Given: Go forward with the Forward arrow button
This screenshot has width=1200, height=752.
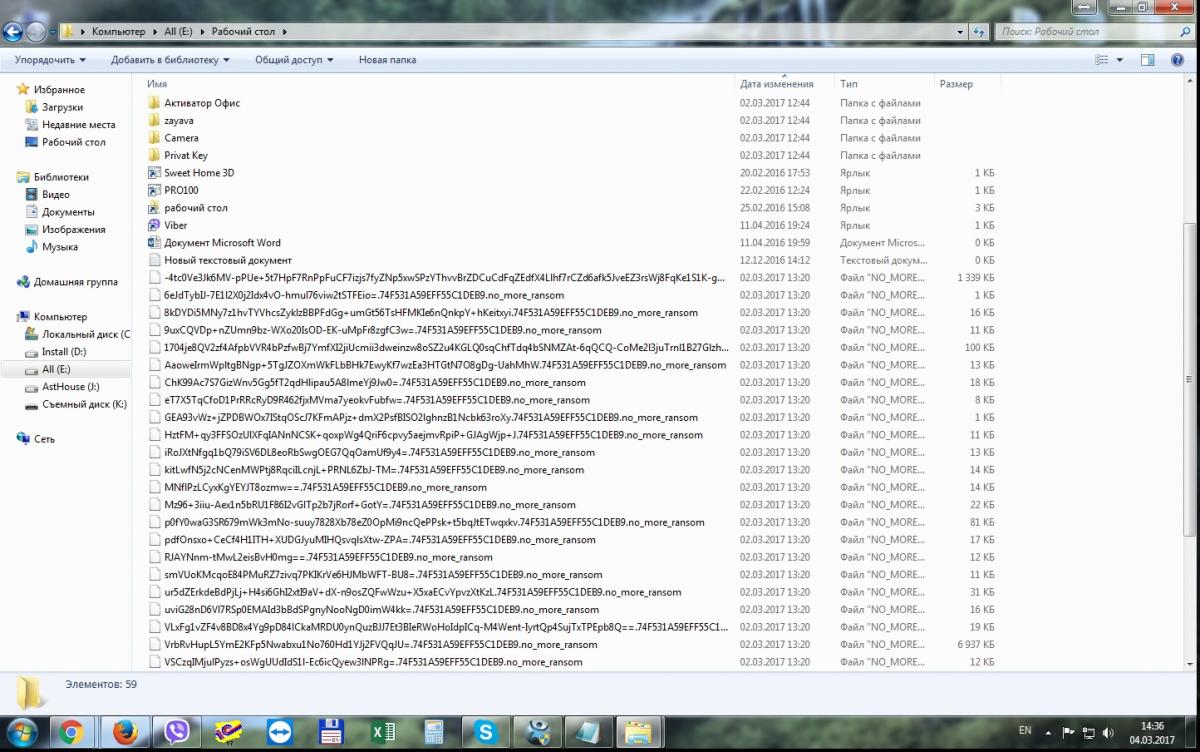Looking at the screenshot, I should (x=37, y=32).
